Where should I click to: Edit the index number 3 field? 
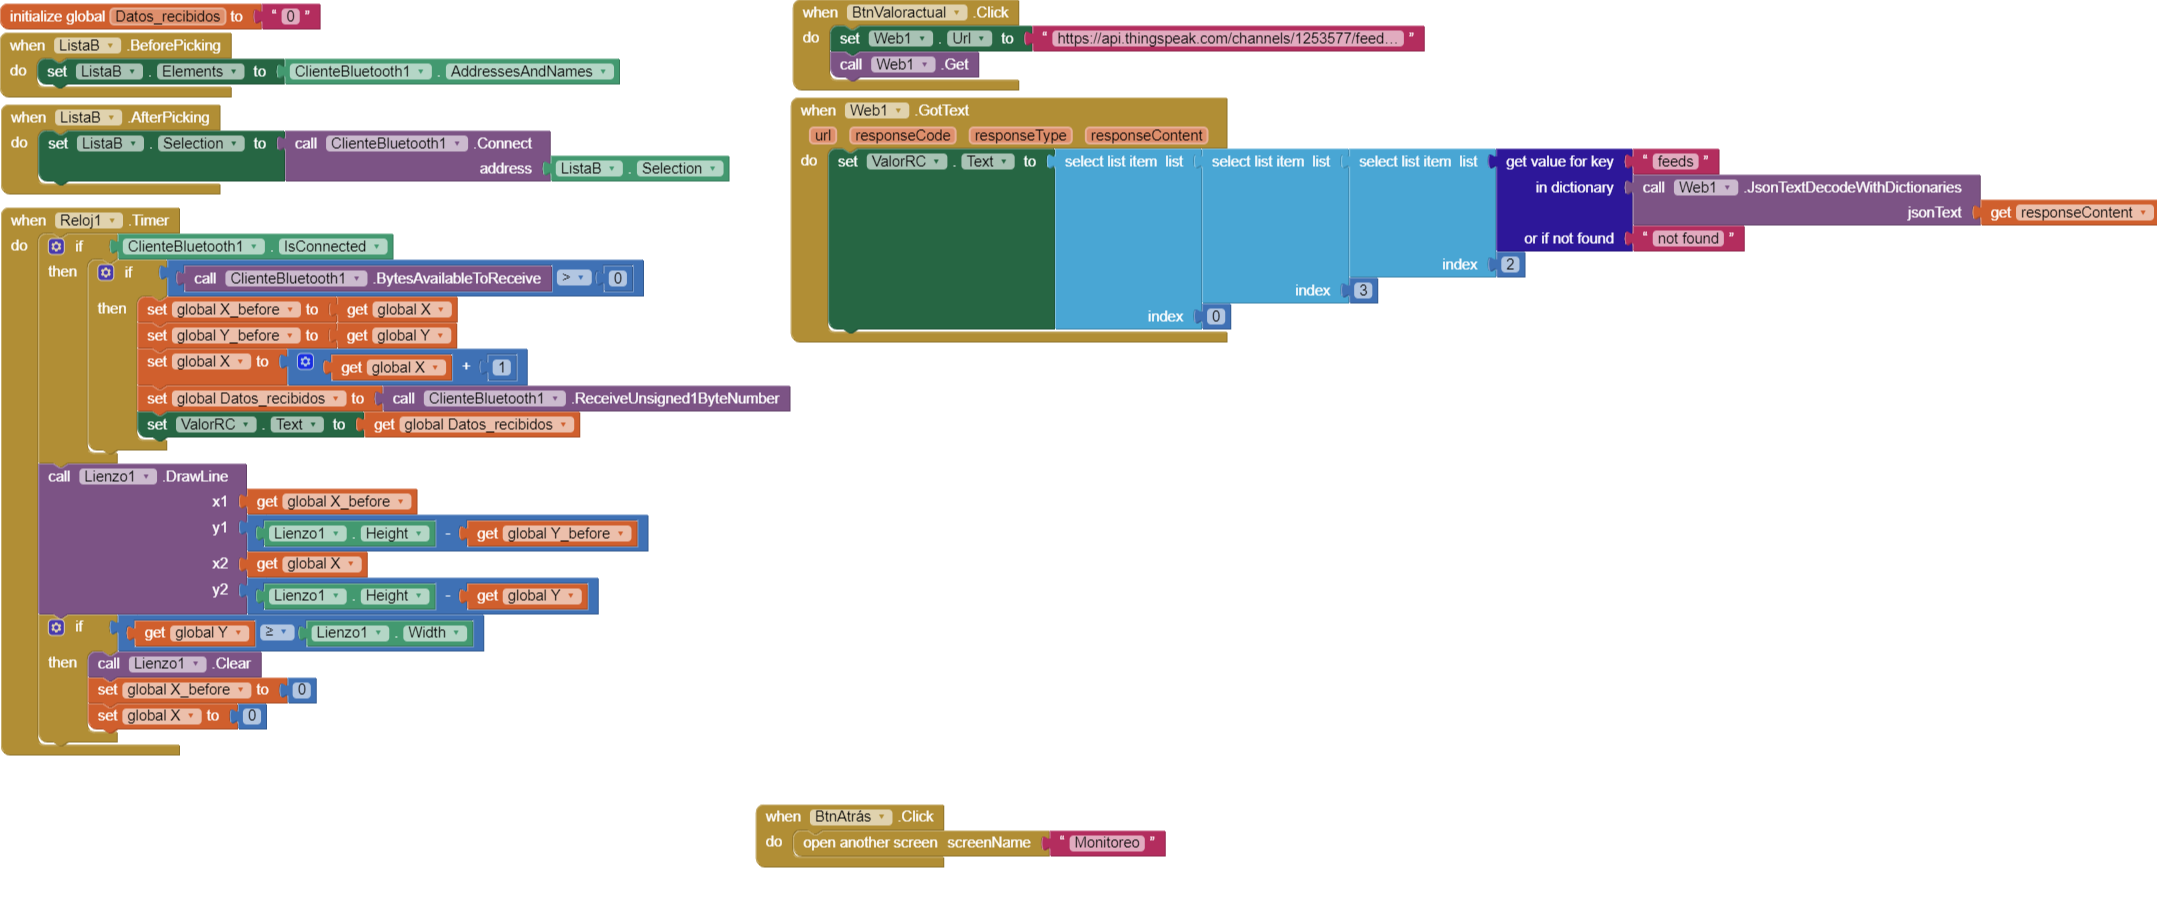[1363, 290]
